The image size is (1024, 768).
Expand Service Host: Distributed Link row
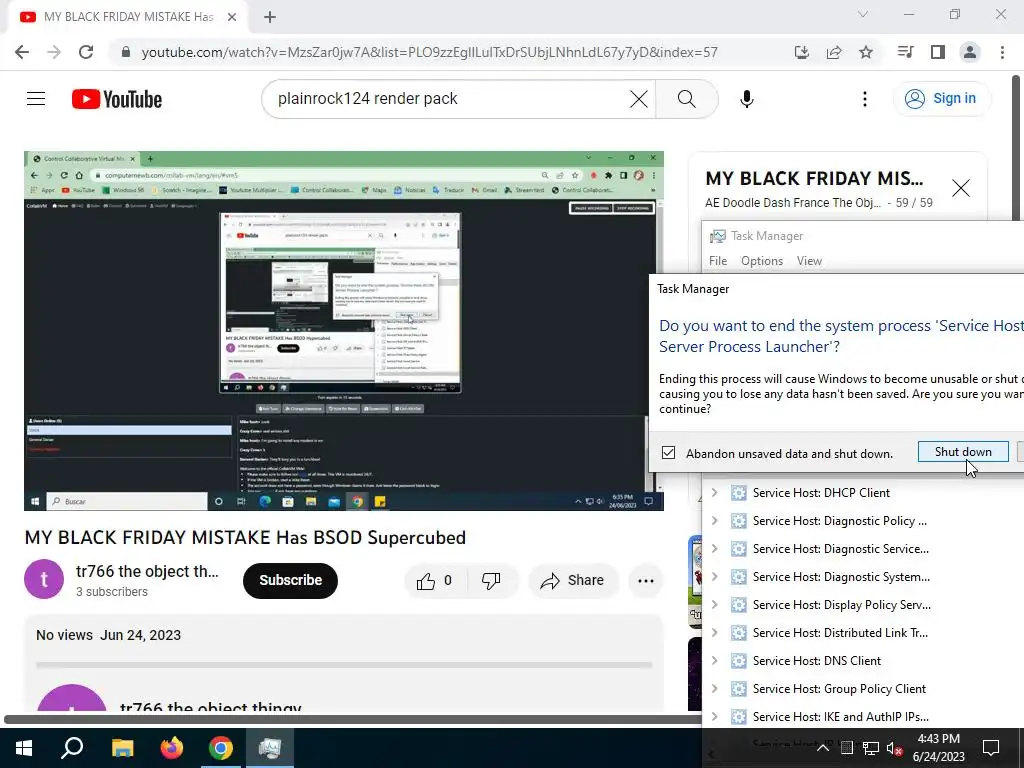(x=714, y=633)
